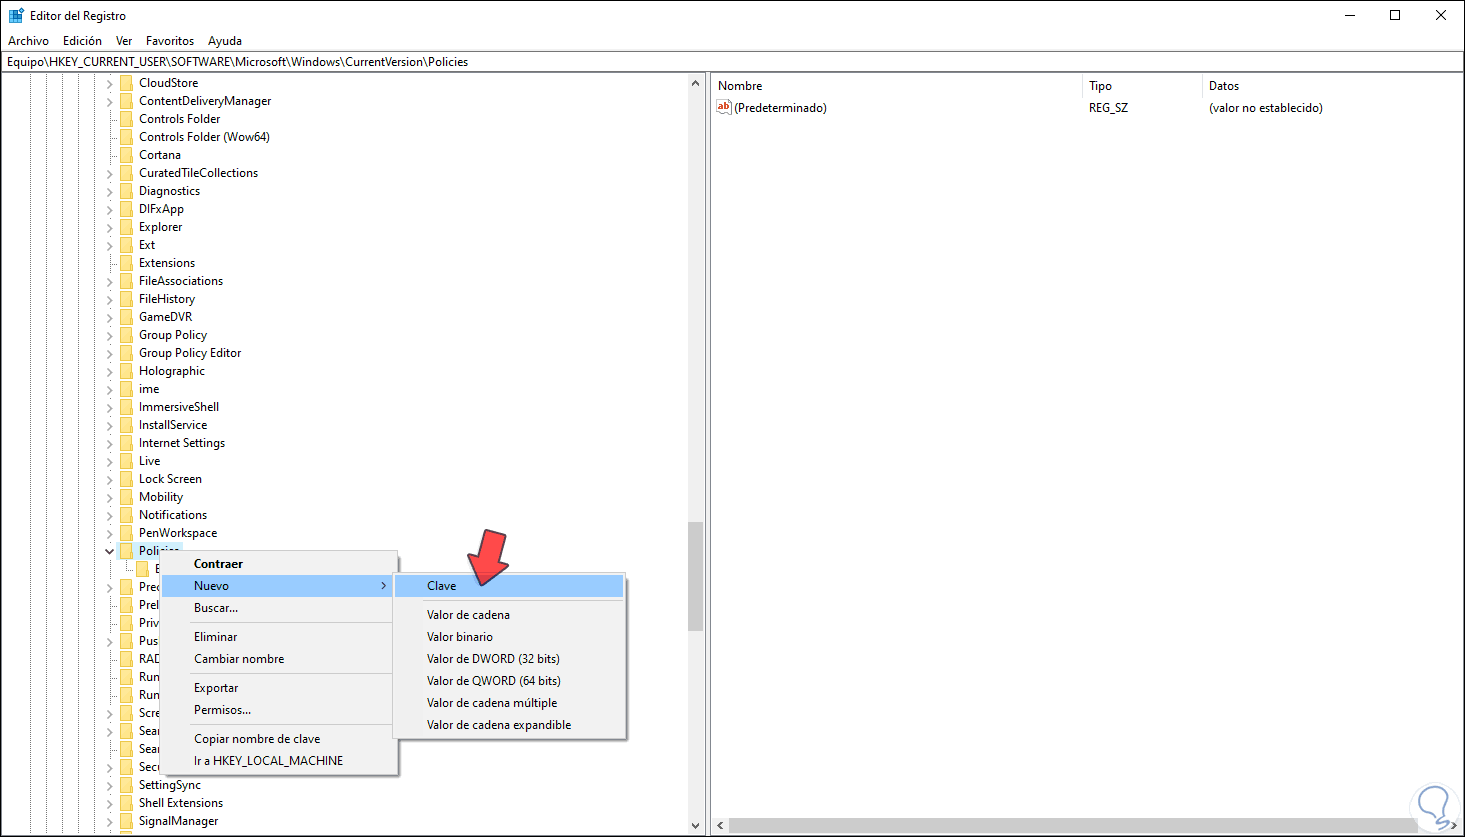The image size is (1465, 837).
Task: Expand the Shell Extensions key
Action: 109,803
